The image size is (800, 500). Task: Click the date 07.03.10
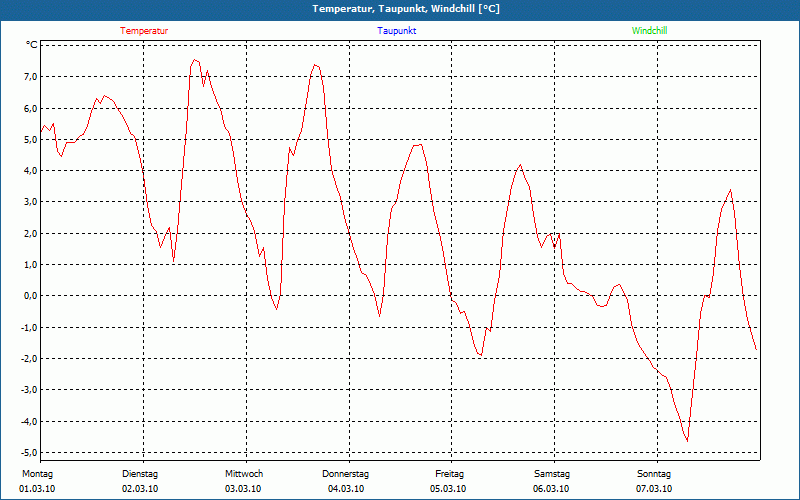click(x=654, y=489)
